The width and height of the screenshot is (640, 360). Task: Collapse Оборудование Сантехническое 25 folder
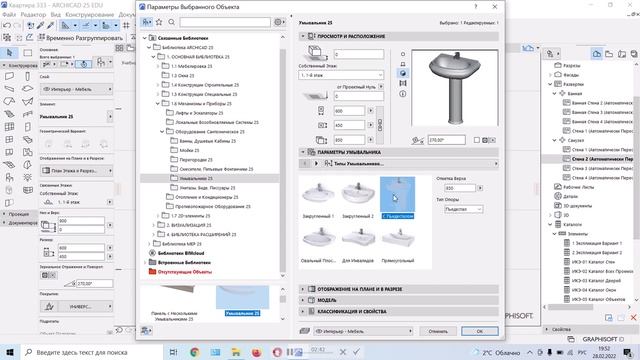click(x=162, y=131)
